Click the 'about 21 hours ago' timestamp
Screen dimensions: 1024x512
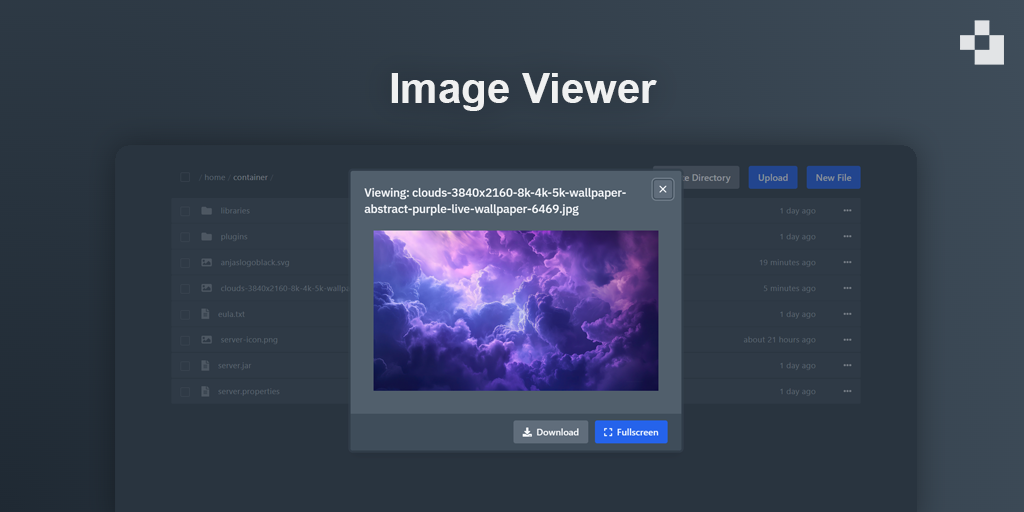click(x=779, y=340)
